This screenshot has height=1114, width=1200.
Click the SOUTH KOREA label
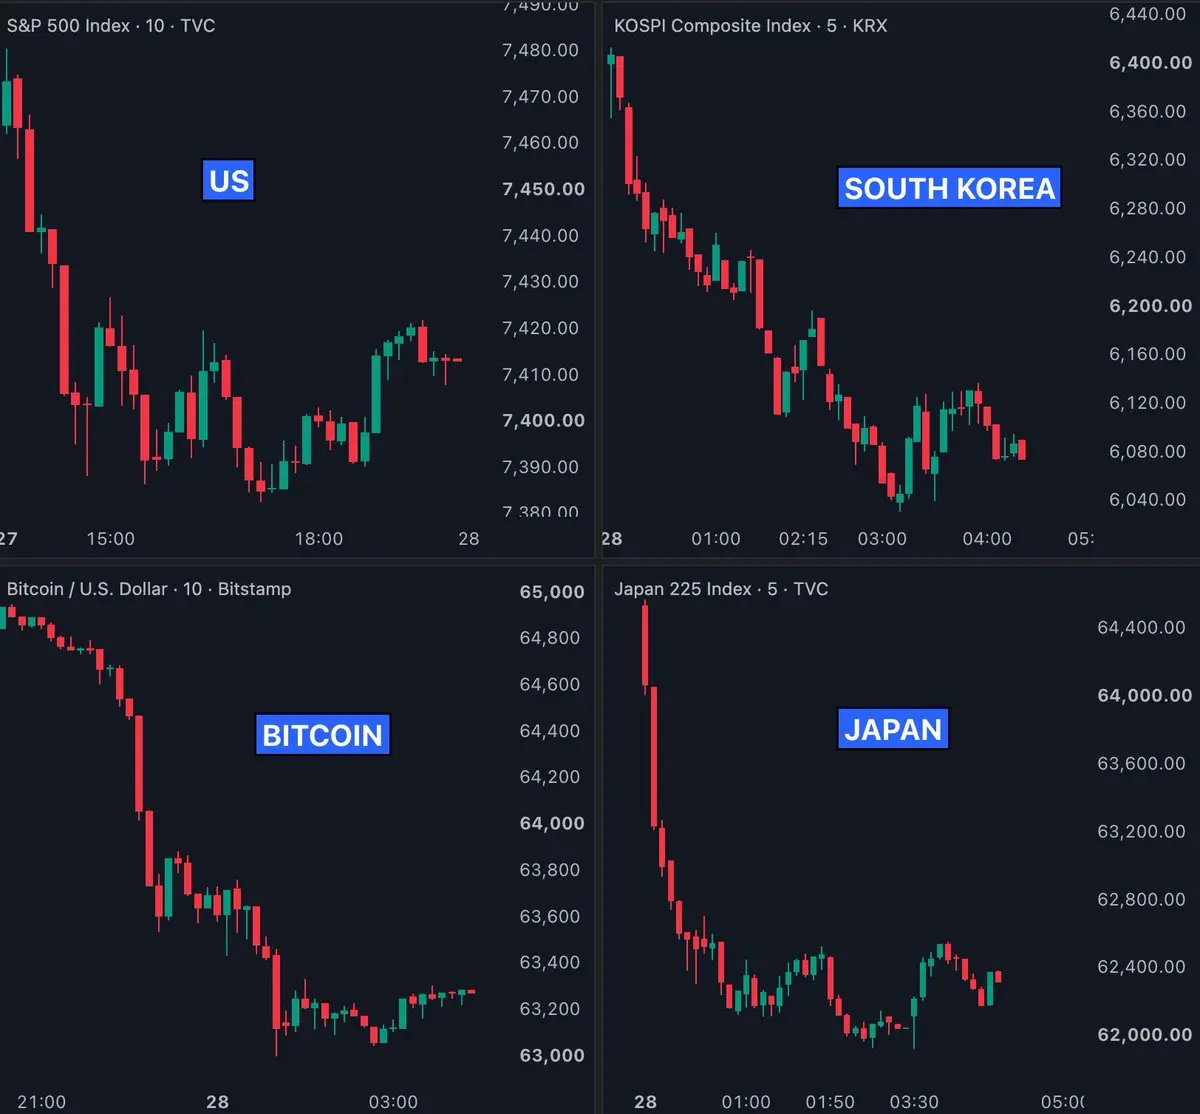949,188
